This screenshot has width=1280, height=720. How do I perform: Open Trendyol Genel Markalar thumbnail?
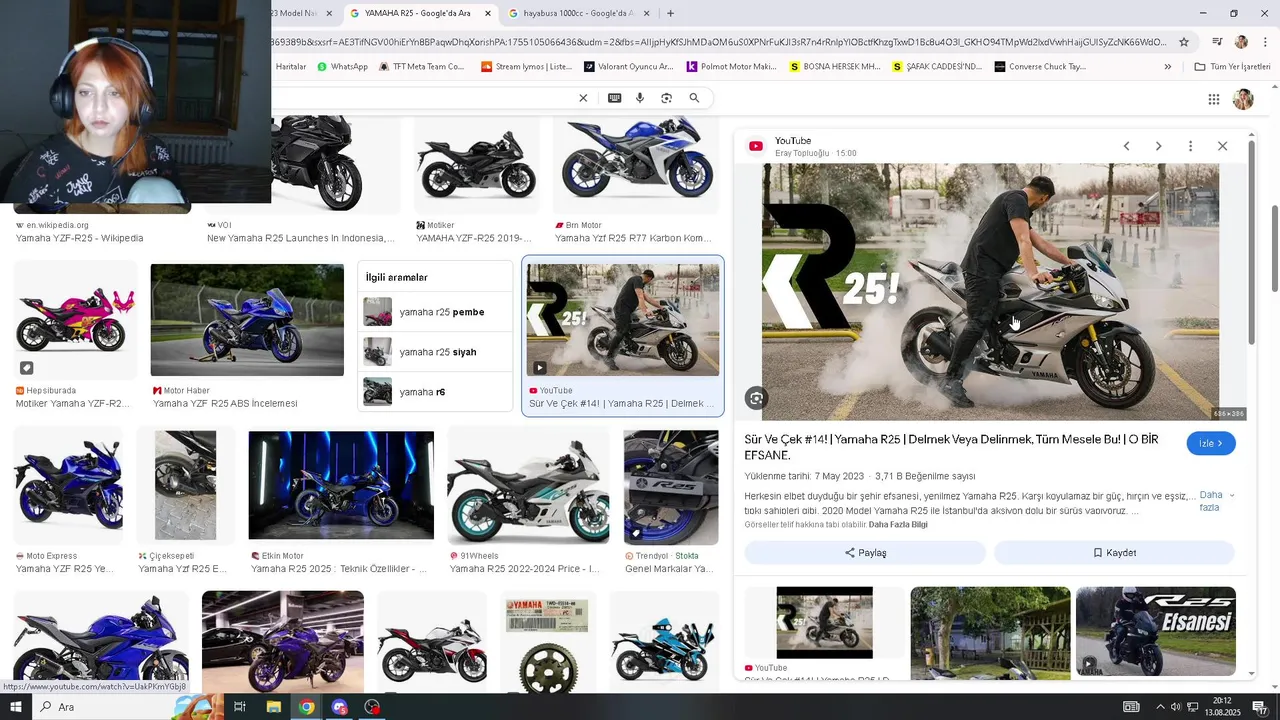point(671,486)
